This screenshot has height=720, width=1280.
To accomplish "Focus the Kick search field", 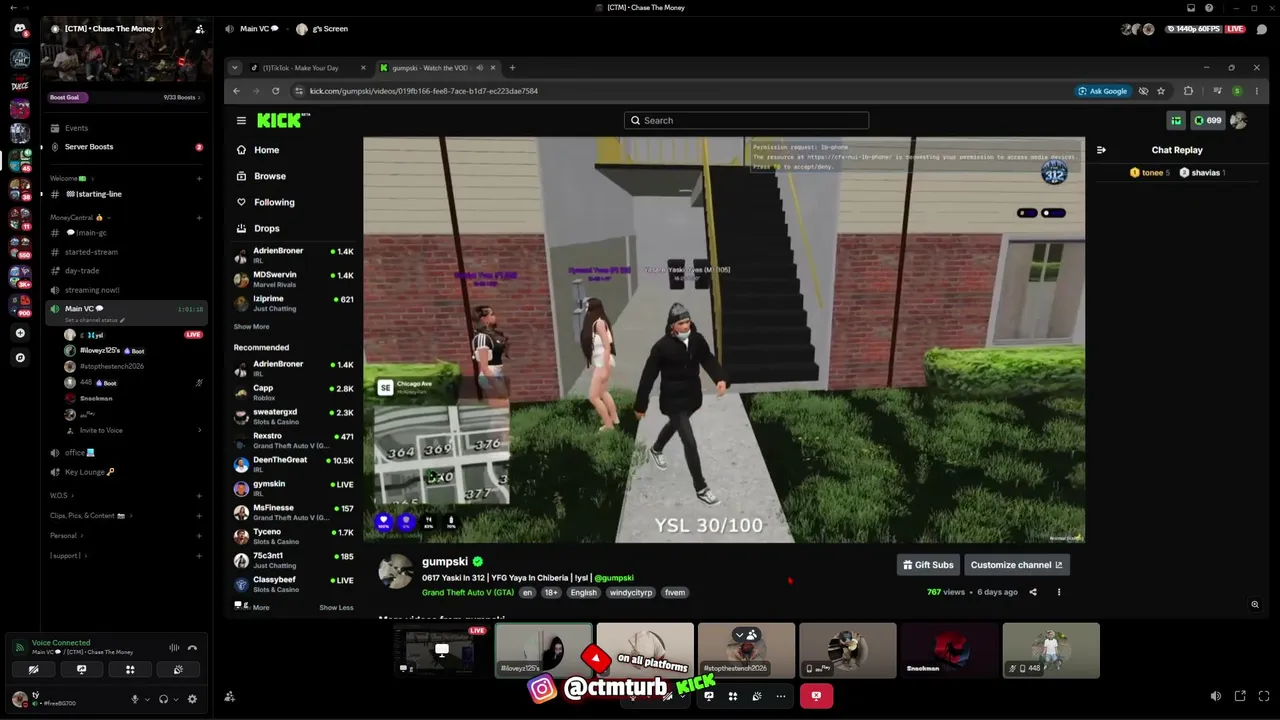I will 746,120.
